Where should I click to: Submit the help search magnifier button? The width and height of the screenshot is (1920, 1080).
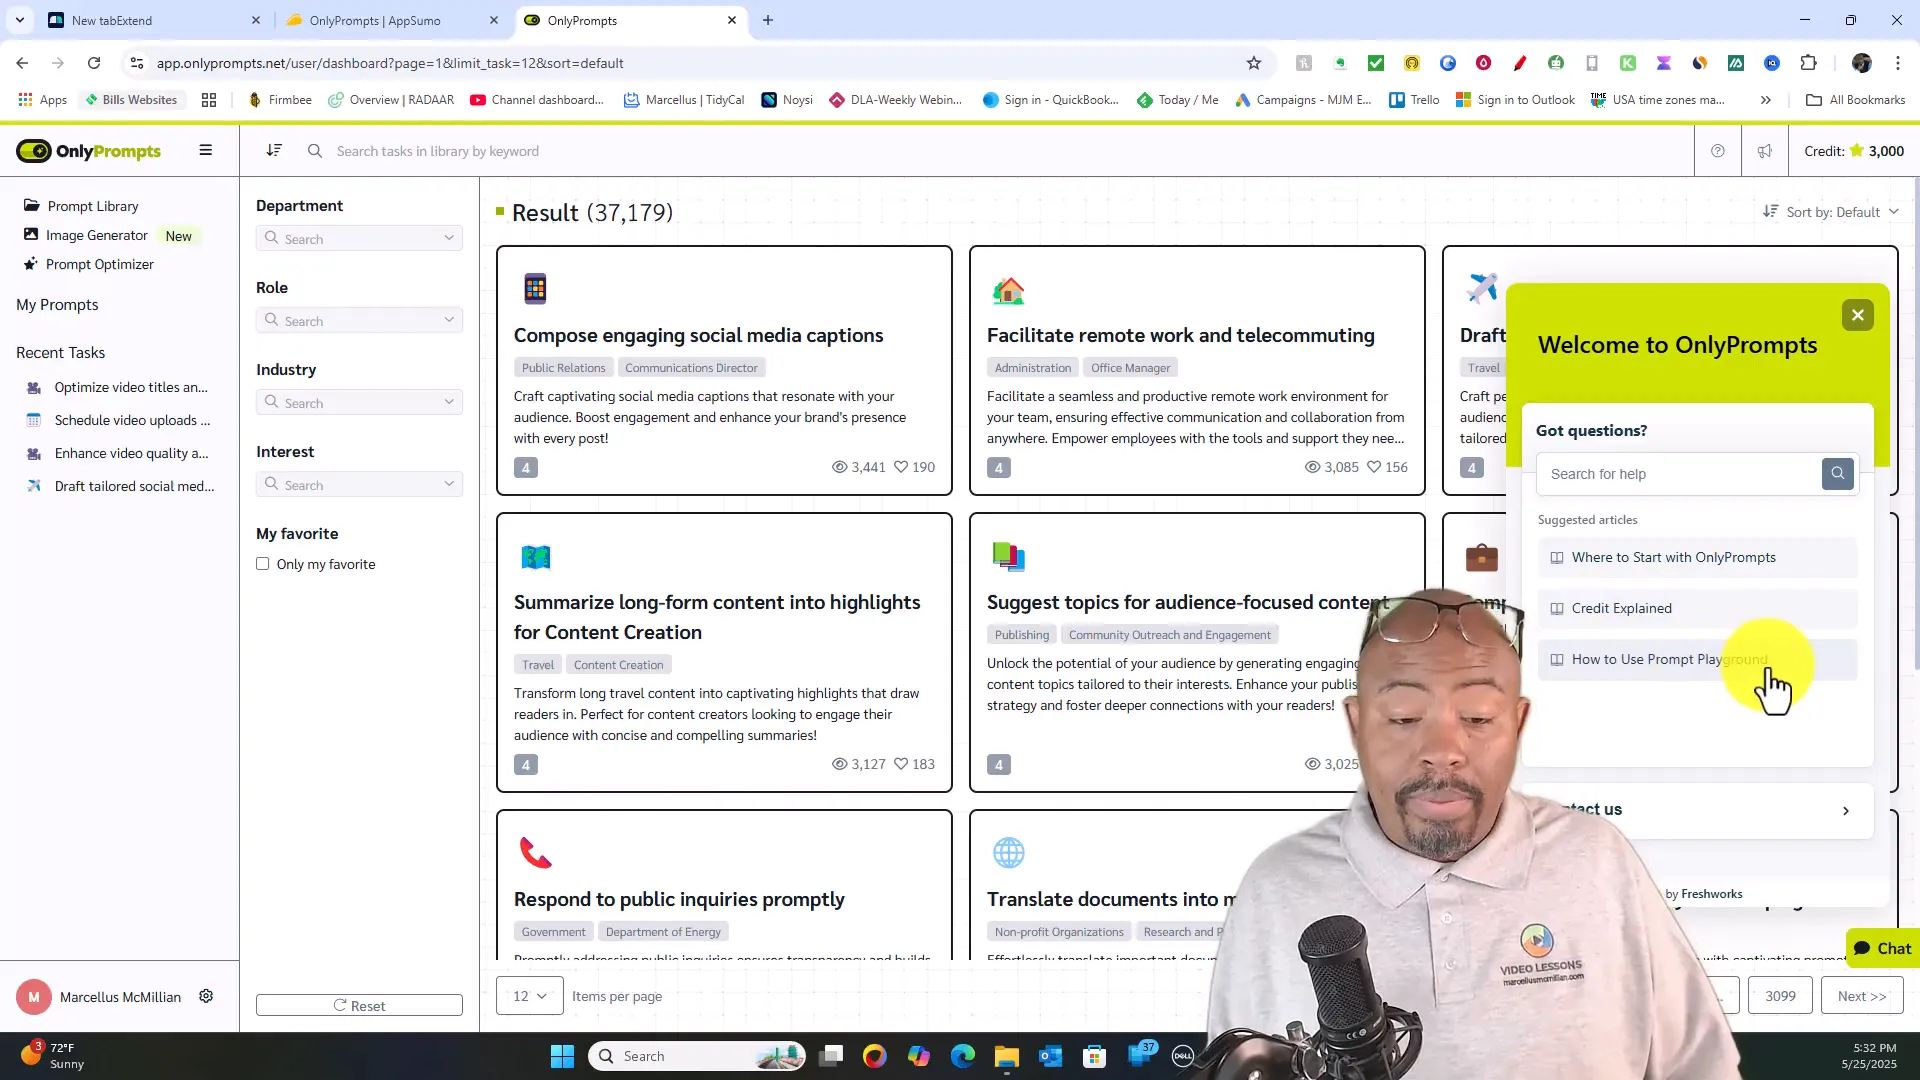(1838, 474)
